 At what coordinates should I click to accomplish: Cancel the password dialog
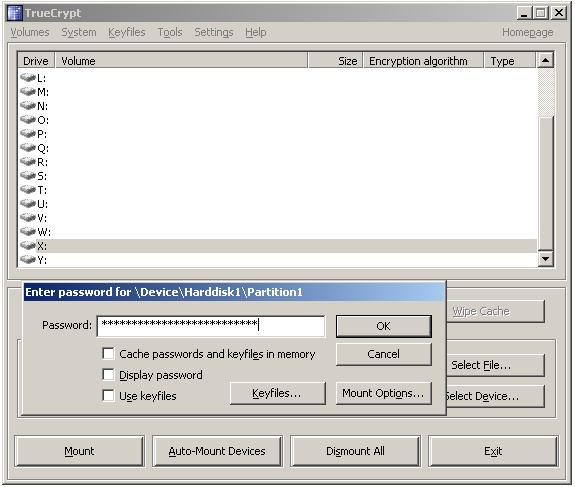pyautogui.click(x=384, y=354)
